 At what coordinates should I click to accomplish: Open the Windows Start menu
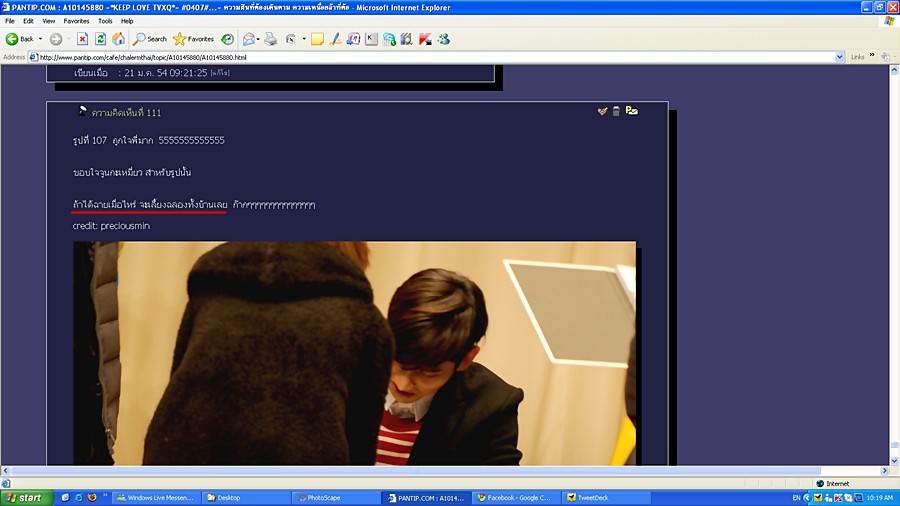27,498
